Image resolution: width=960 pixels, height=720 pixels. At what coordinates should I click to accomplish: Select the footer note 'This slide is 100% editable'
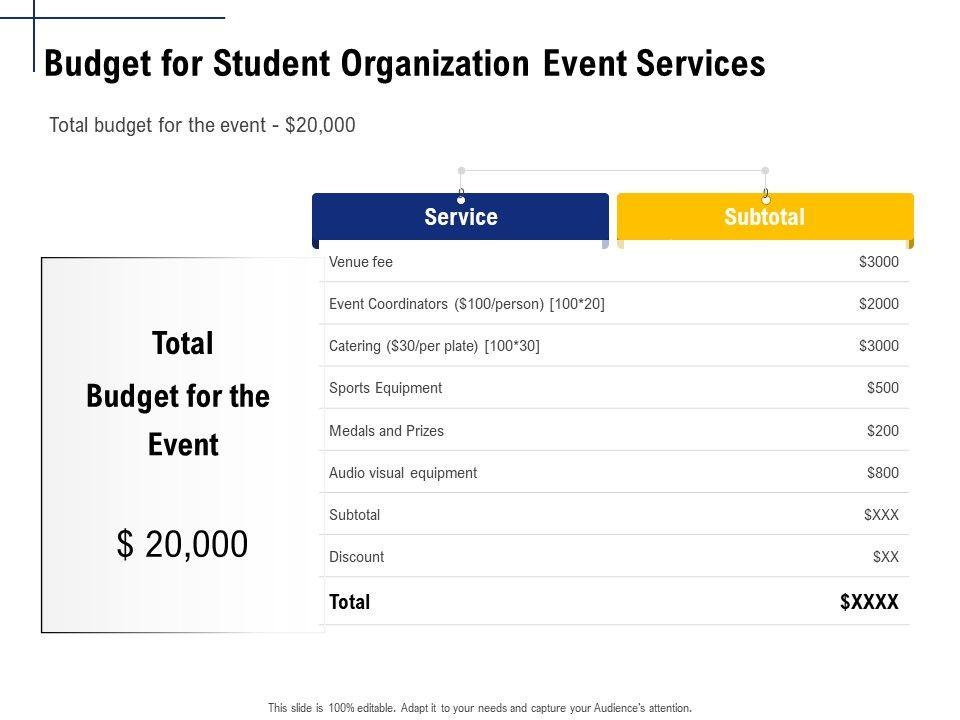click(x=480, y=708)
